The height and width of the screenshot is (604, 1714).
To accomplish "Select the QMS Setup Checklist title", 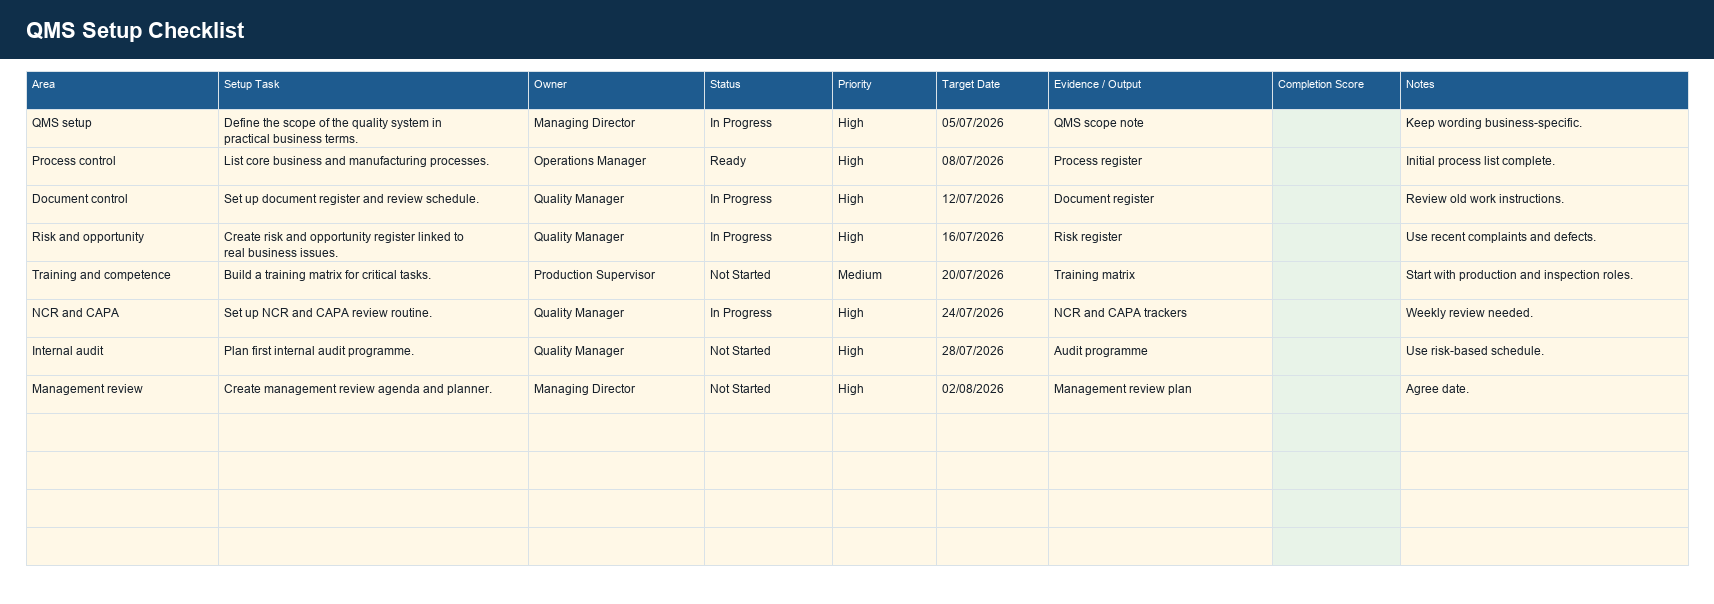I will [x=135, y=31].
